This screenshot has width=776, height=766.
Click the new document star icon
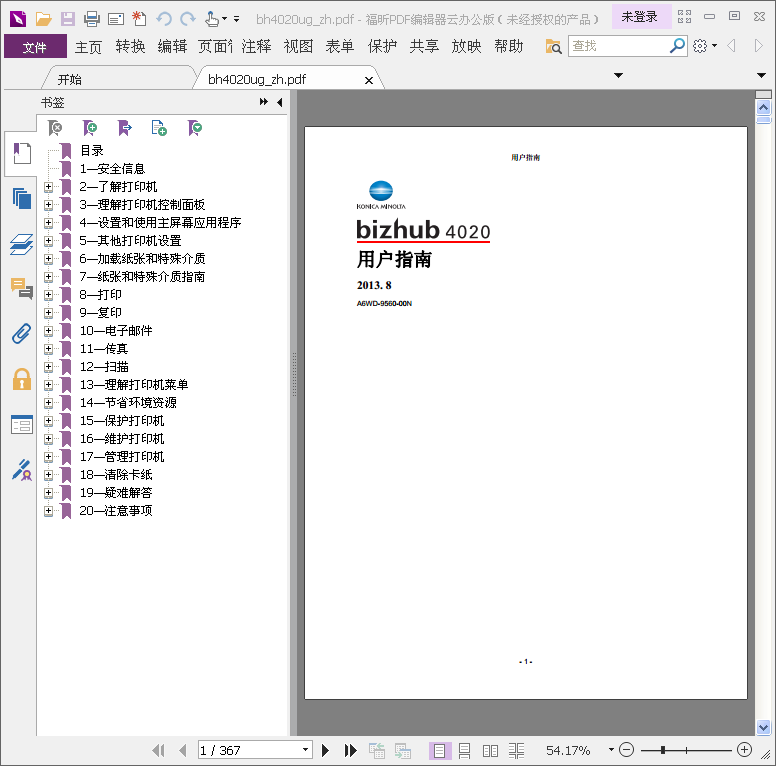pos(139,19)
